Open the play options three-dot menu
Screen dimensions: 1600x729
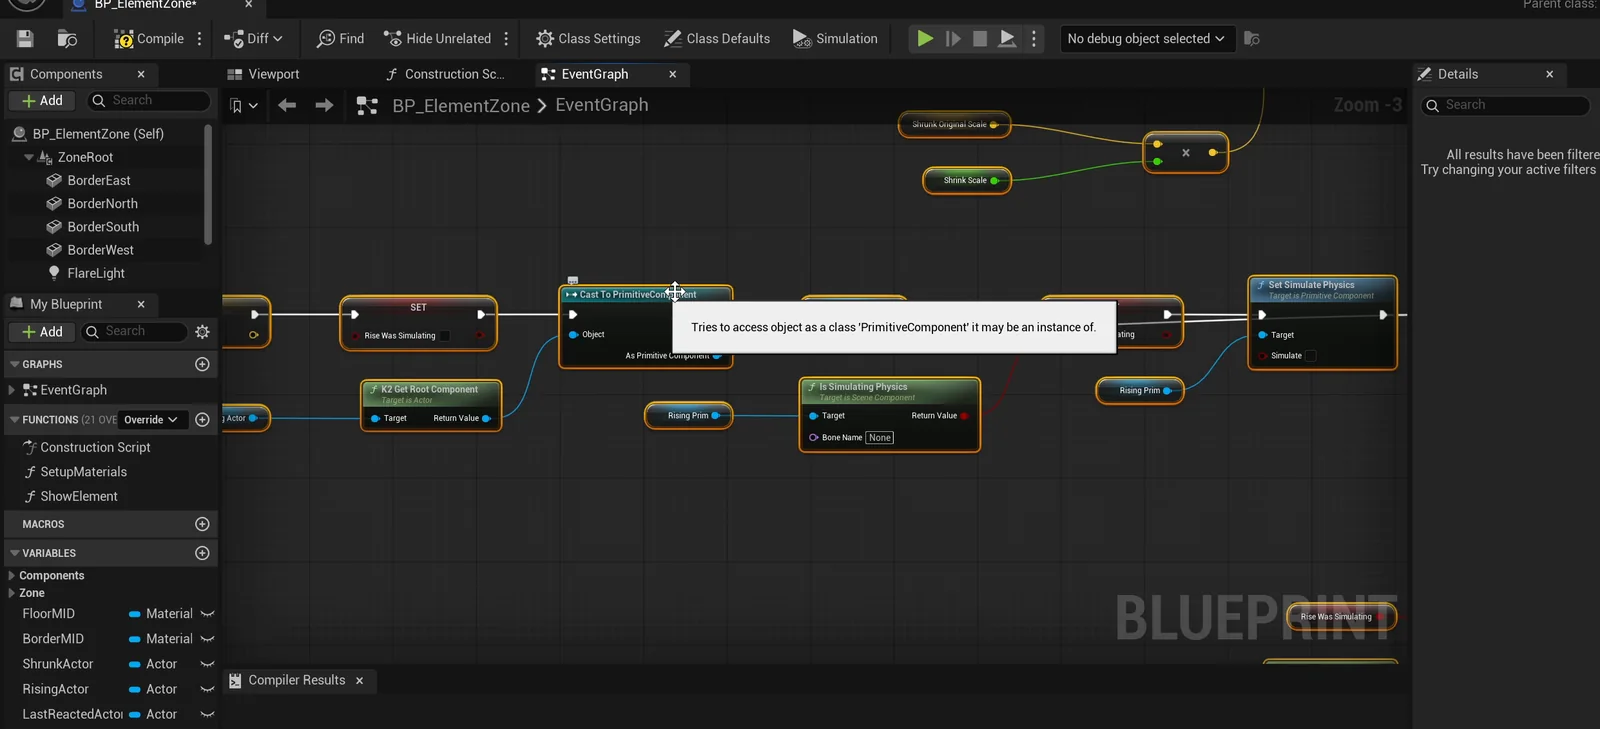(1034, 39)
